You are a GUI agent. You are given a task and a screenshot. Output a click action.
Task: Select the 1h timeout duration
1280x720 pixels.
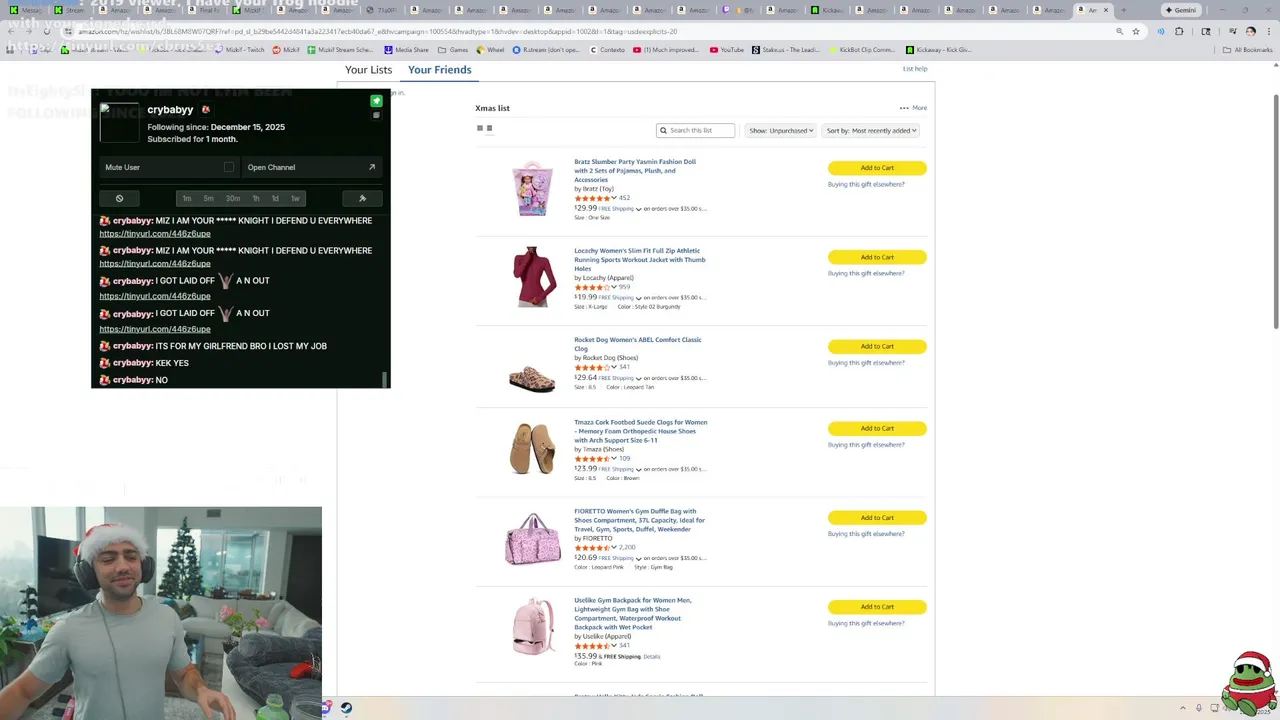(256, 198)
